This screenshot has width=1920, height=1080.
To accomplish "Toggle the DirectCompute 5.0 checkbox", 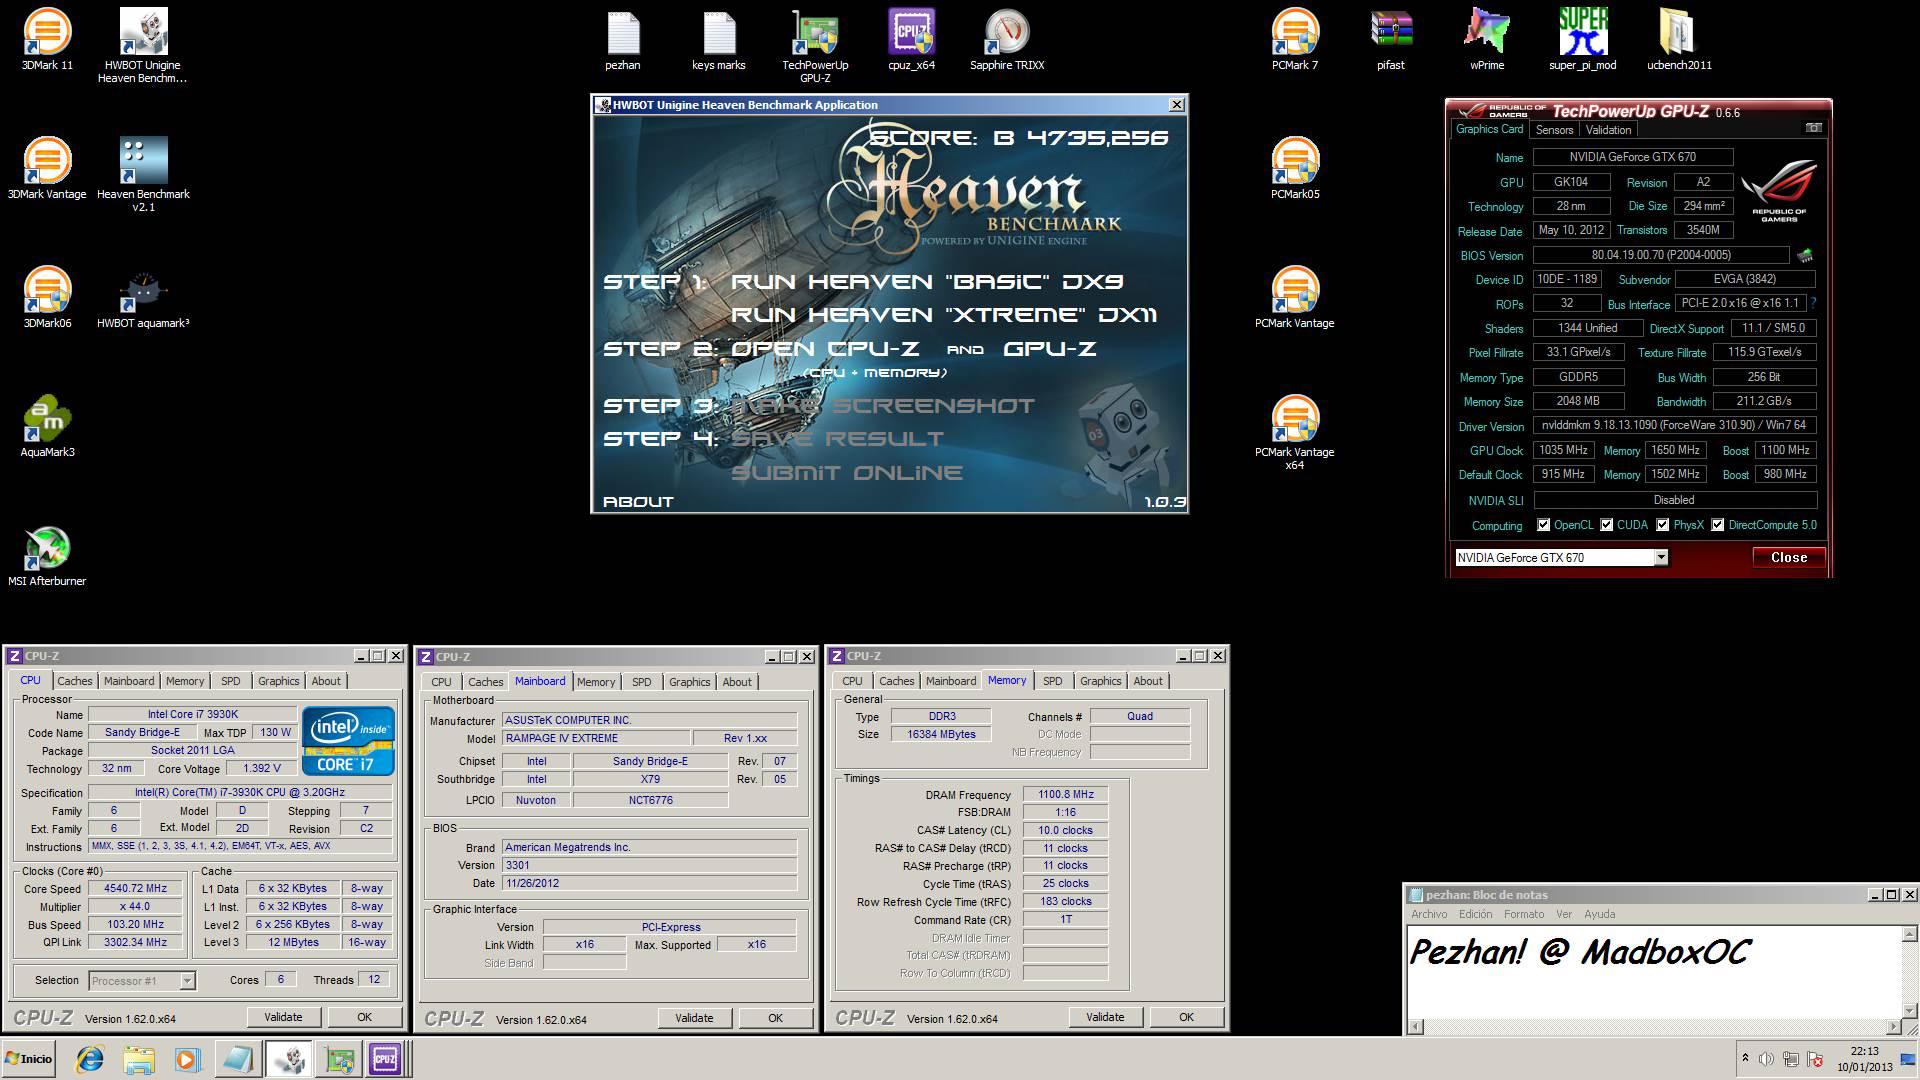I will click(x=1718, y=525).
